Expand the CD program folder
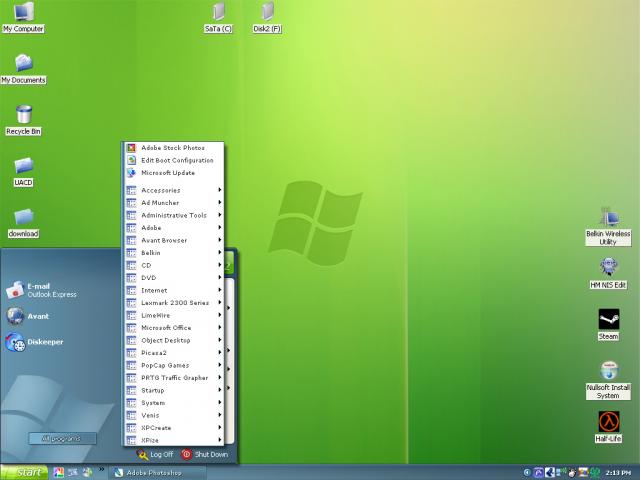The width and height of the screenshot is (640, 480). click(173, 265)
